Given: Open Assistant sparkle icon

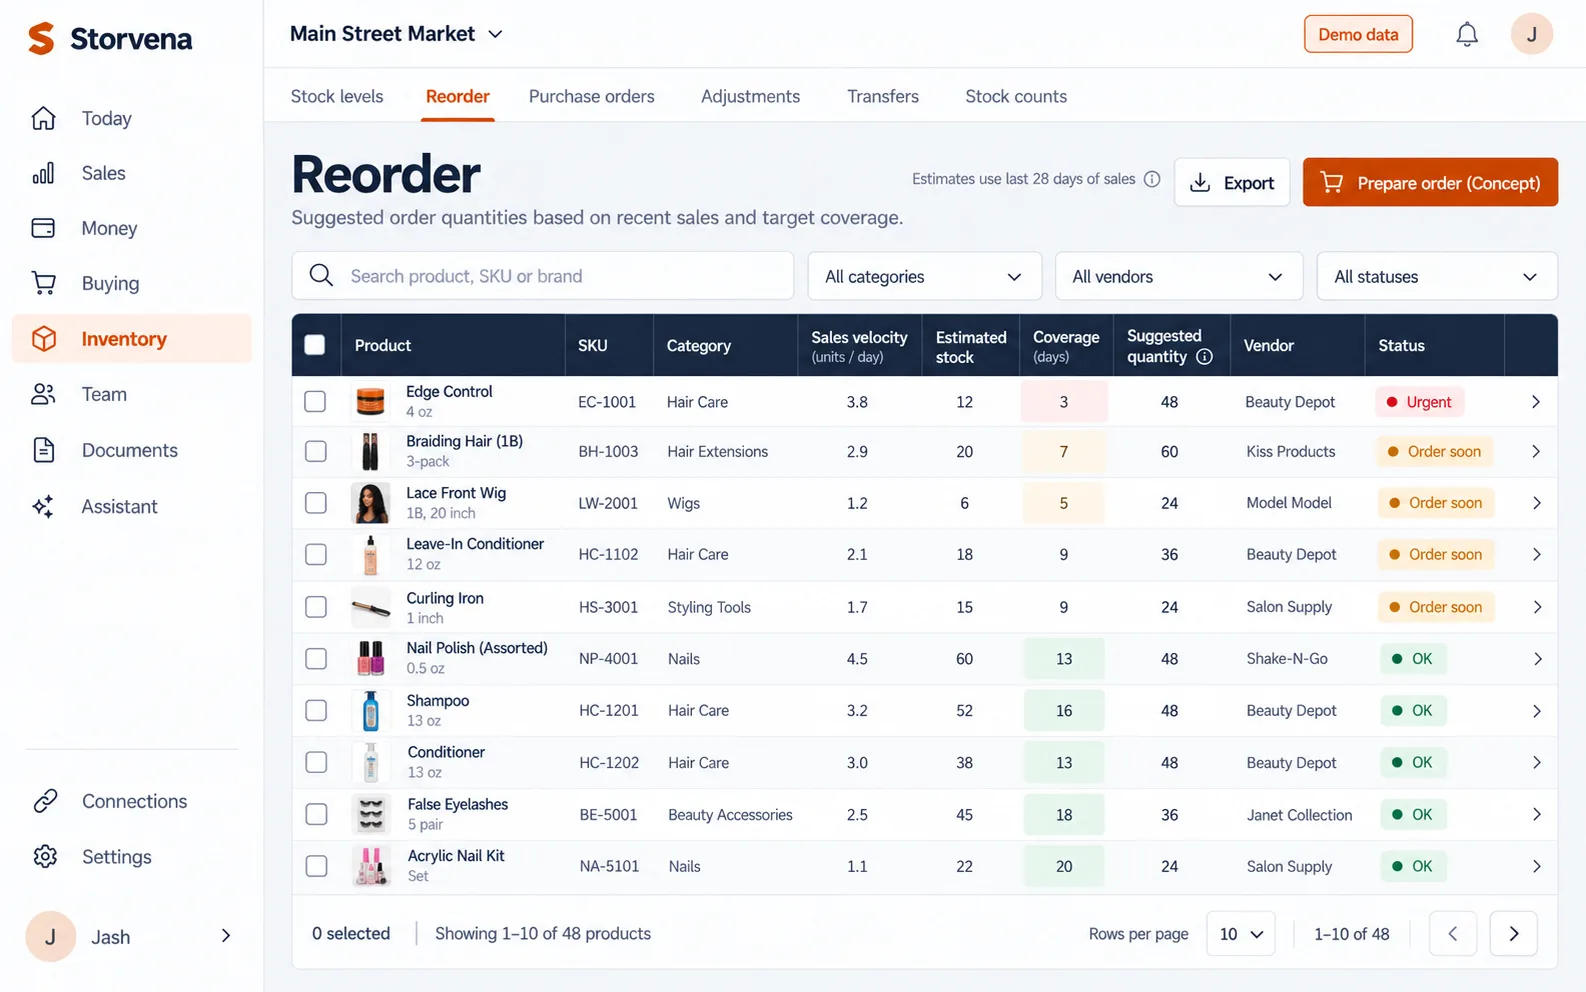Looking at the screenshot, I should pos(43,506).
